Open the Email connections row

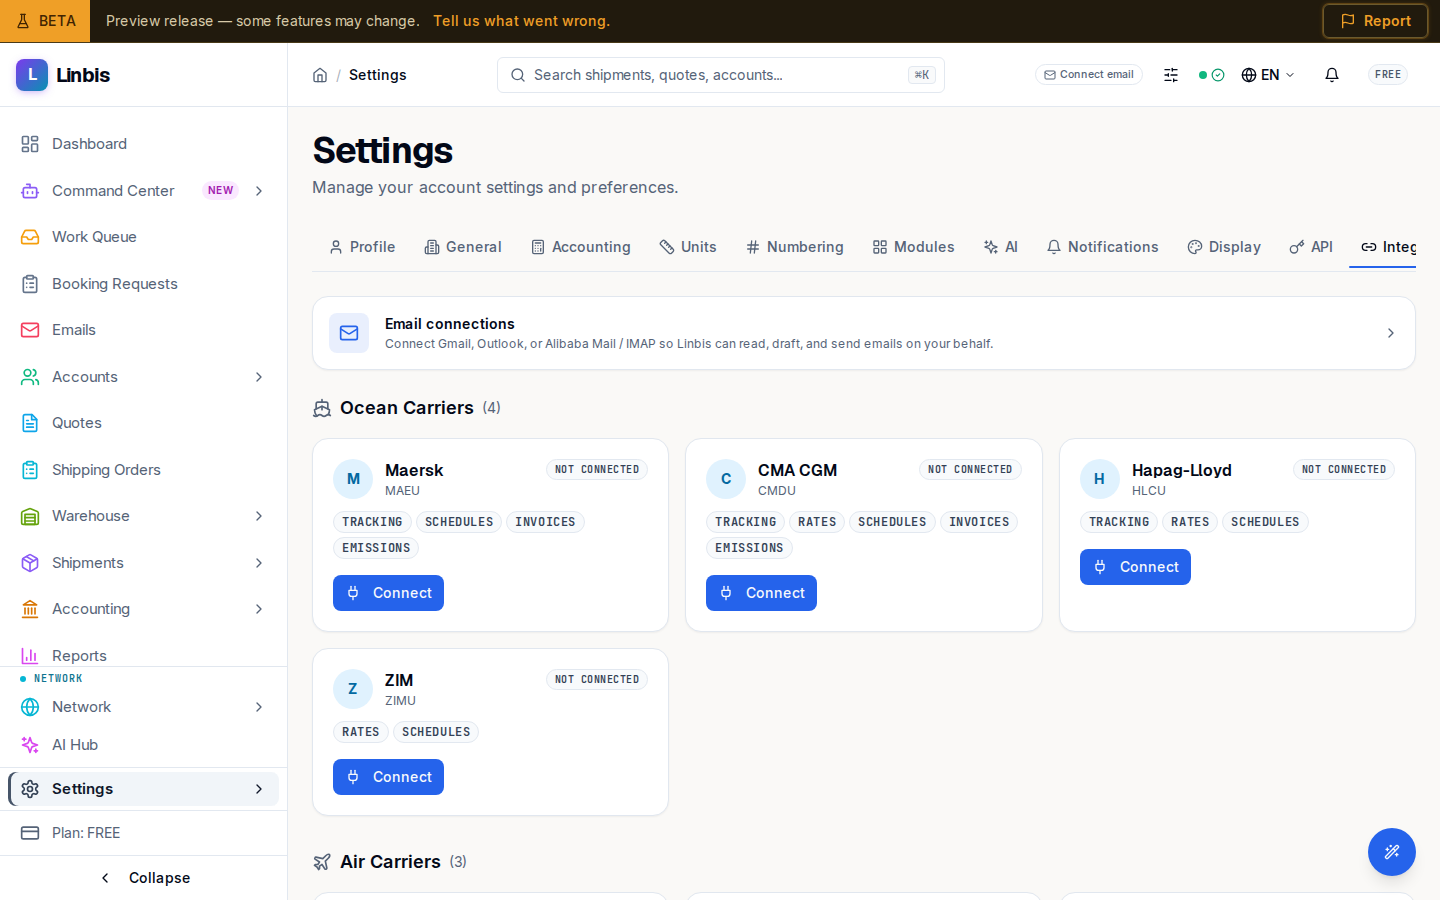point(864,333)
